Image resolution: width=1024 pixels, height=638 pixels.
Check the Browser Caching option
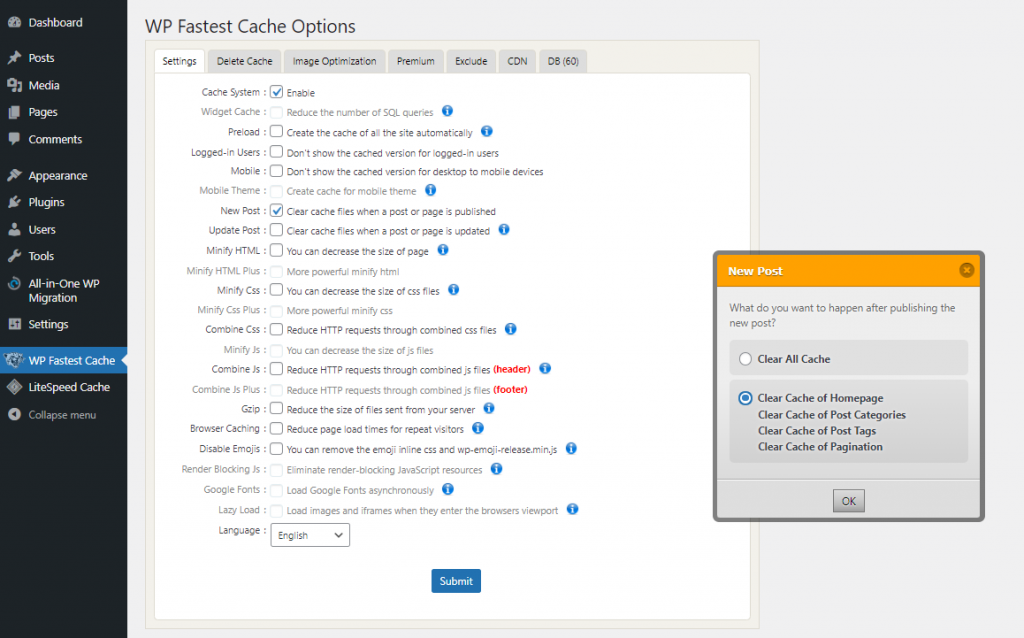click(274, 430)
